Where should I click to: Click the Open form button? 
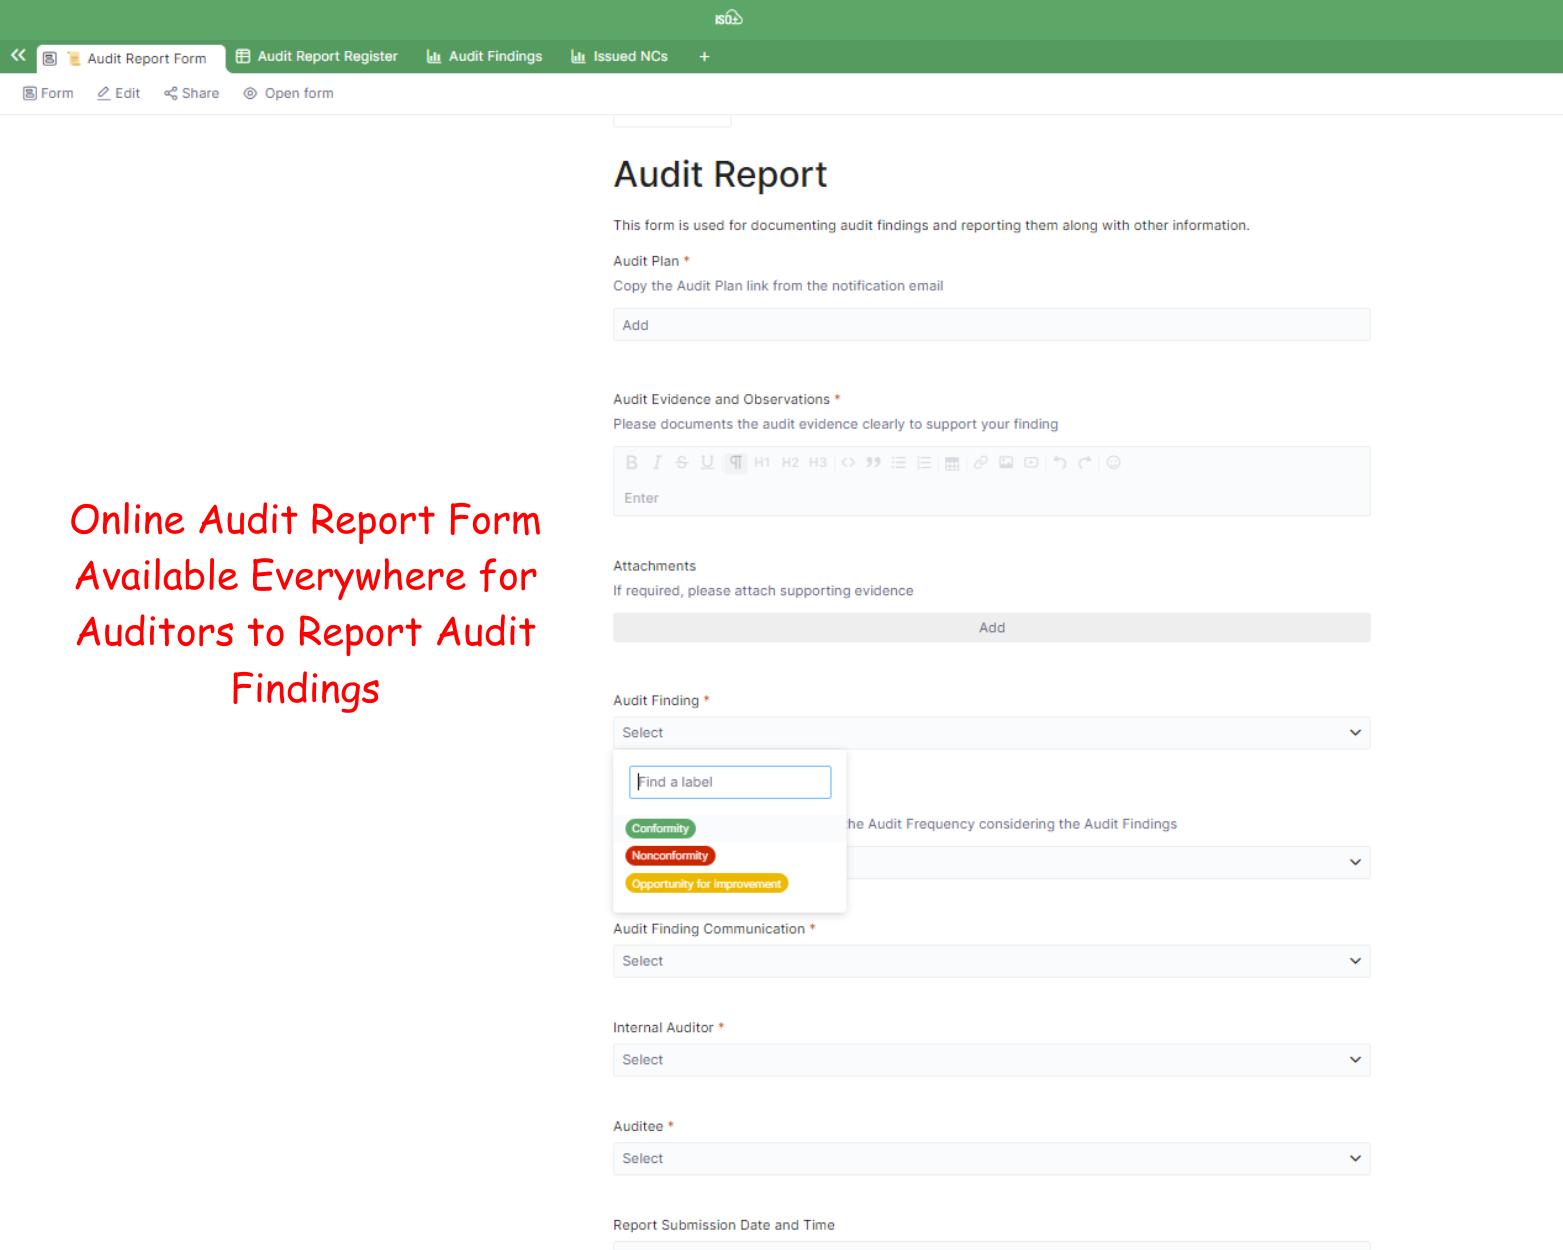(x=289, y=93)
